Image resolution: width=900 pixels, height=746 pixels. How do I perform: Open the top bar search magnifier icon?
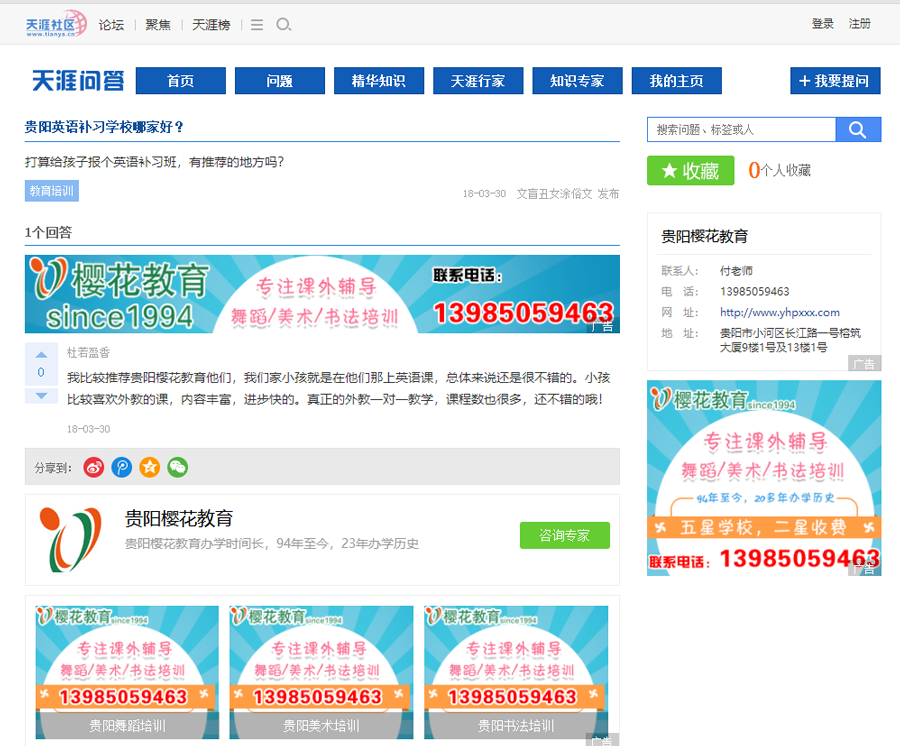284,25
